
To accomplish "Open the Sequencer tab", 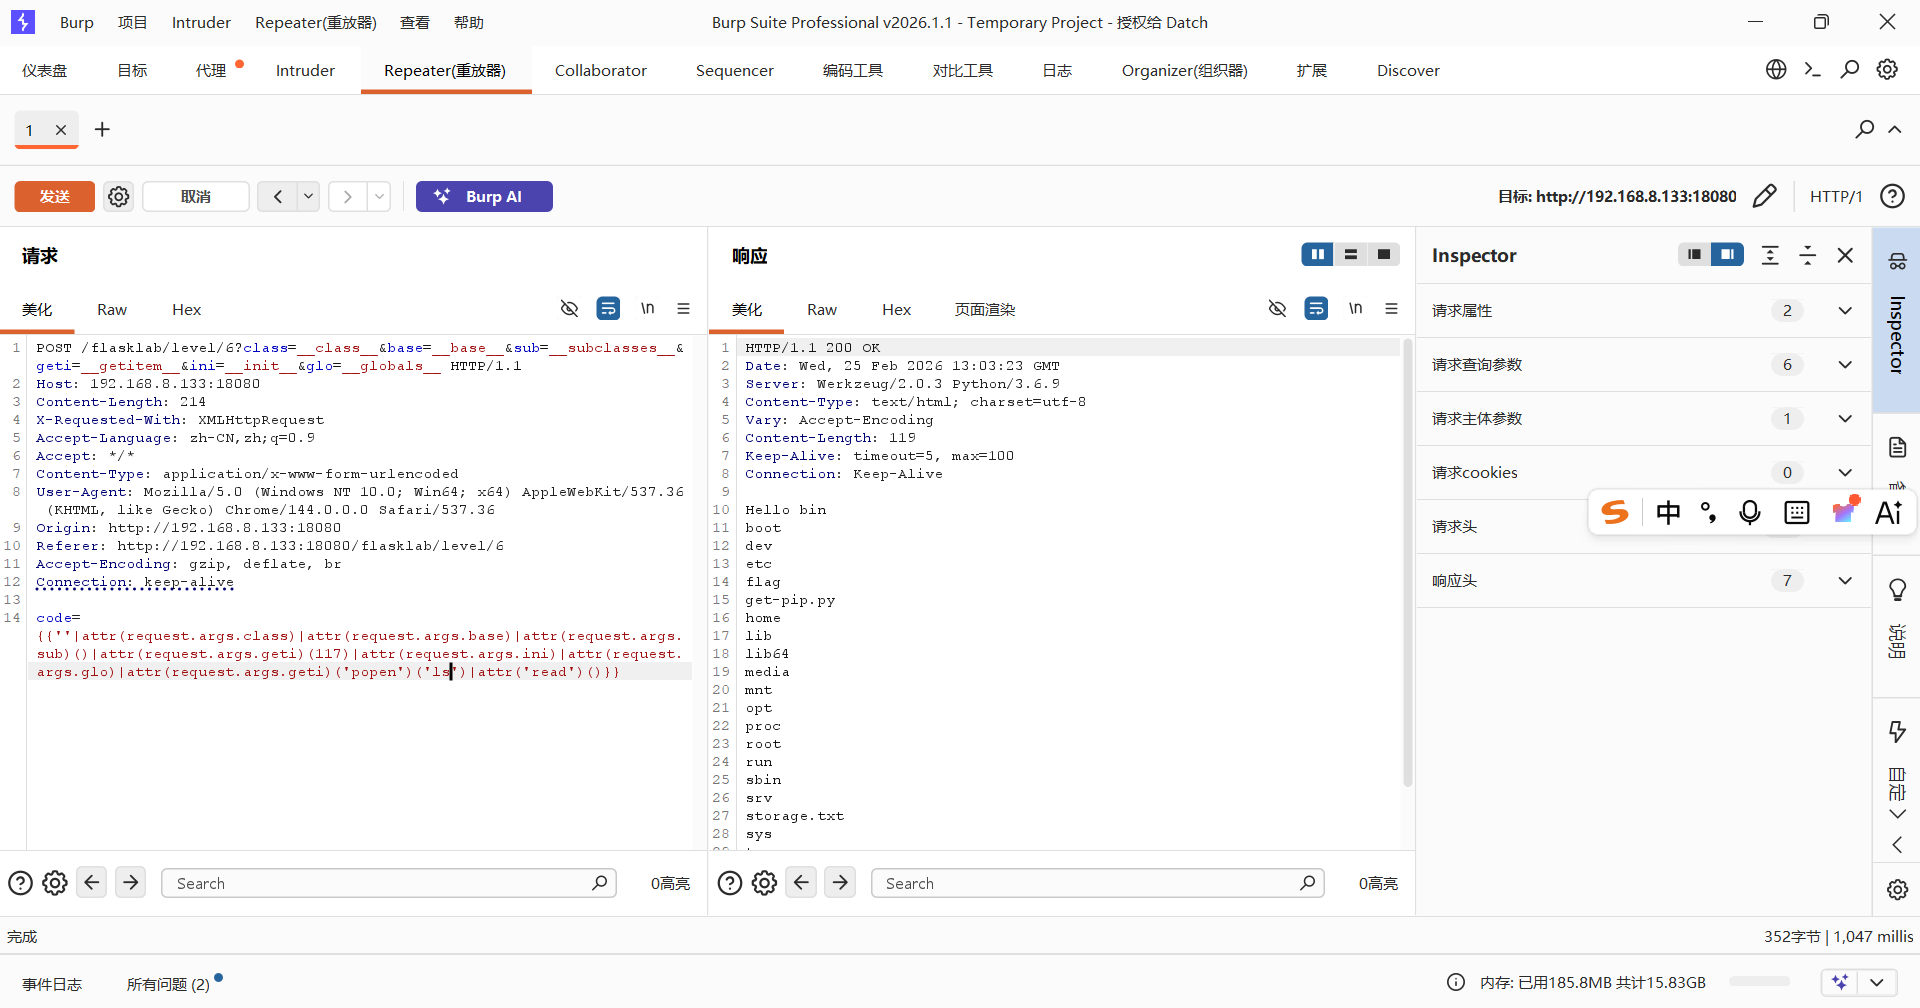I will pos(735,71).
